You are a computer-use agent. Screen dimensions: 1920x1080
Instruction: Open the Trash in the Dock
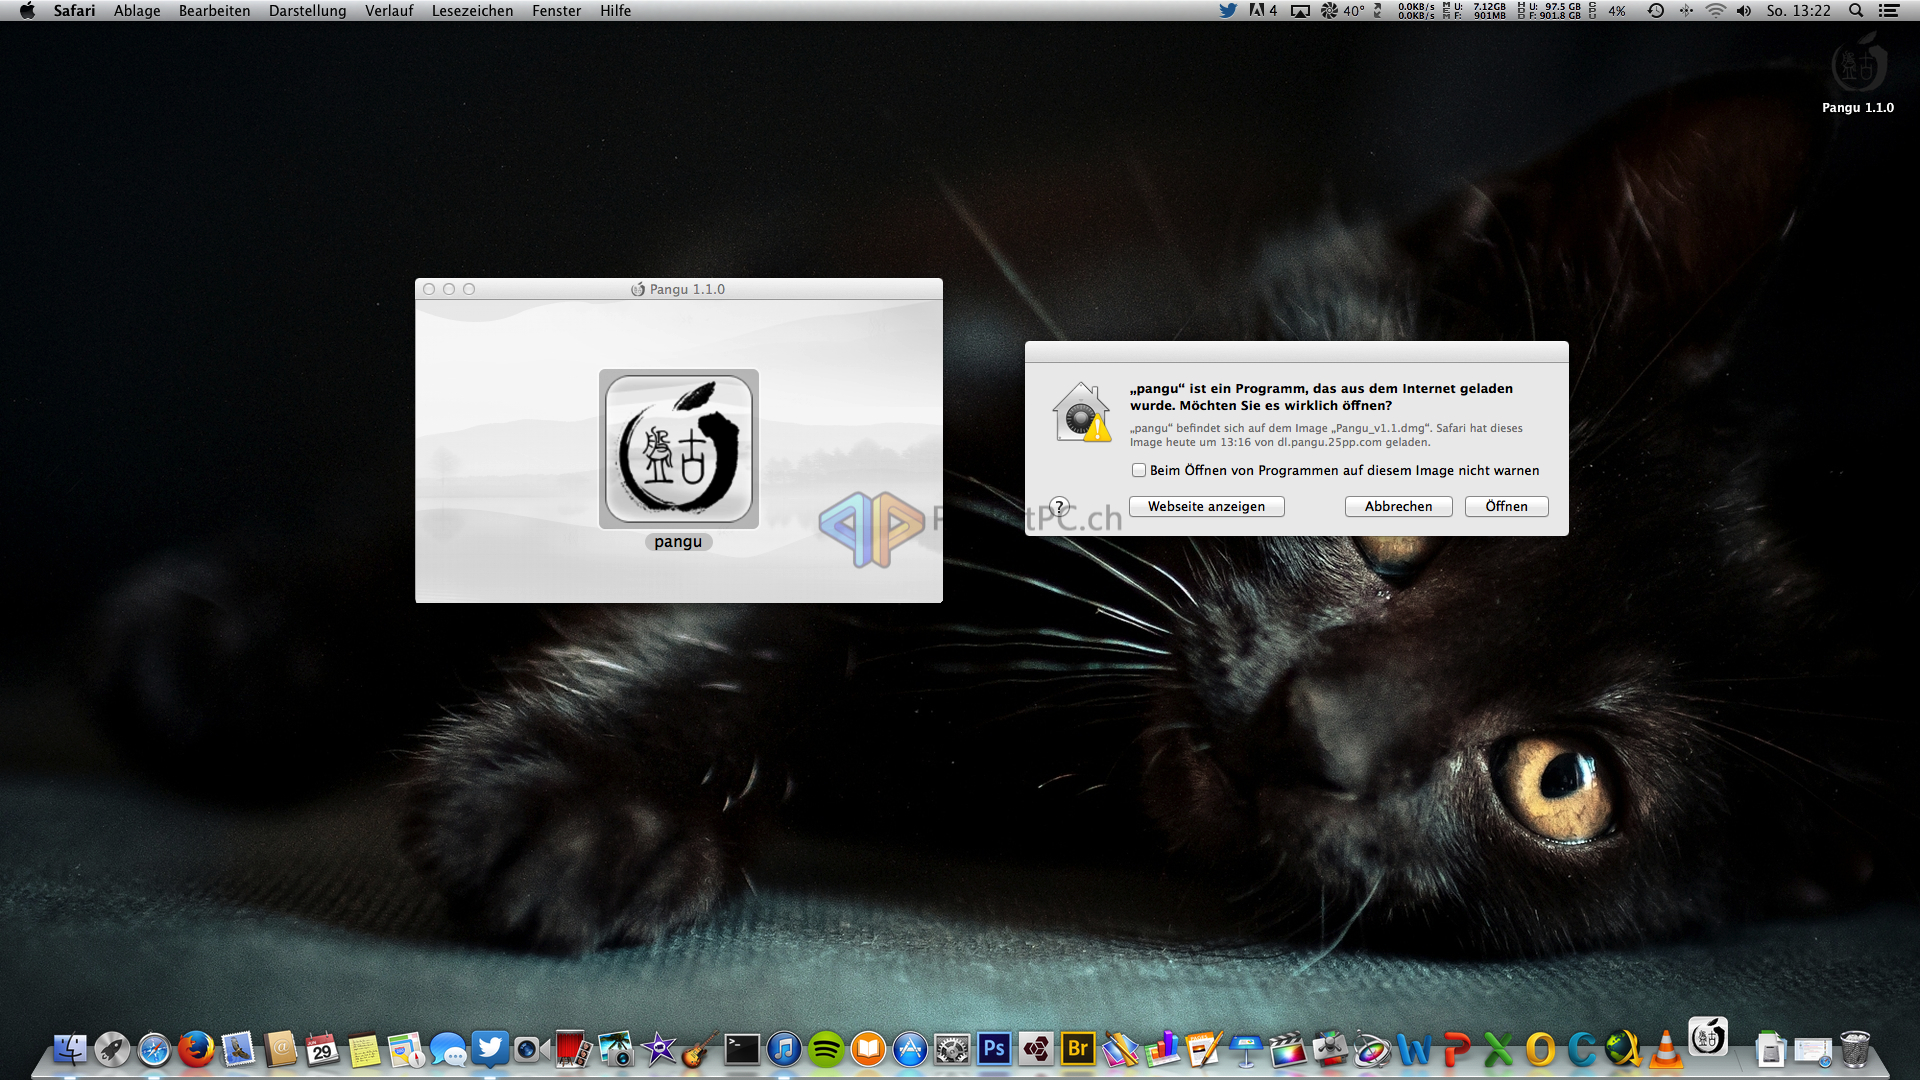1855,1049
